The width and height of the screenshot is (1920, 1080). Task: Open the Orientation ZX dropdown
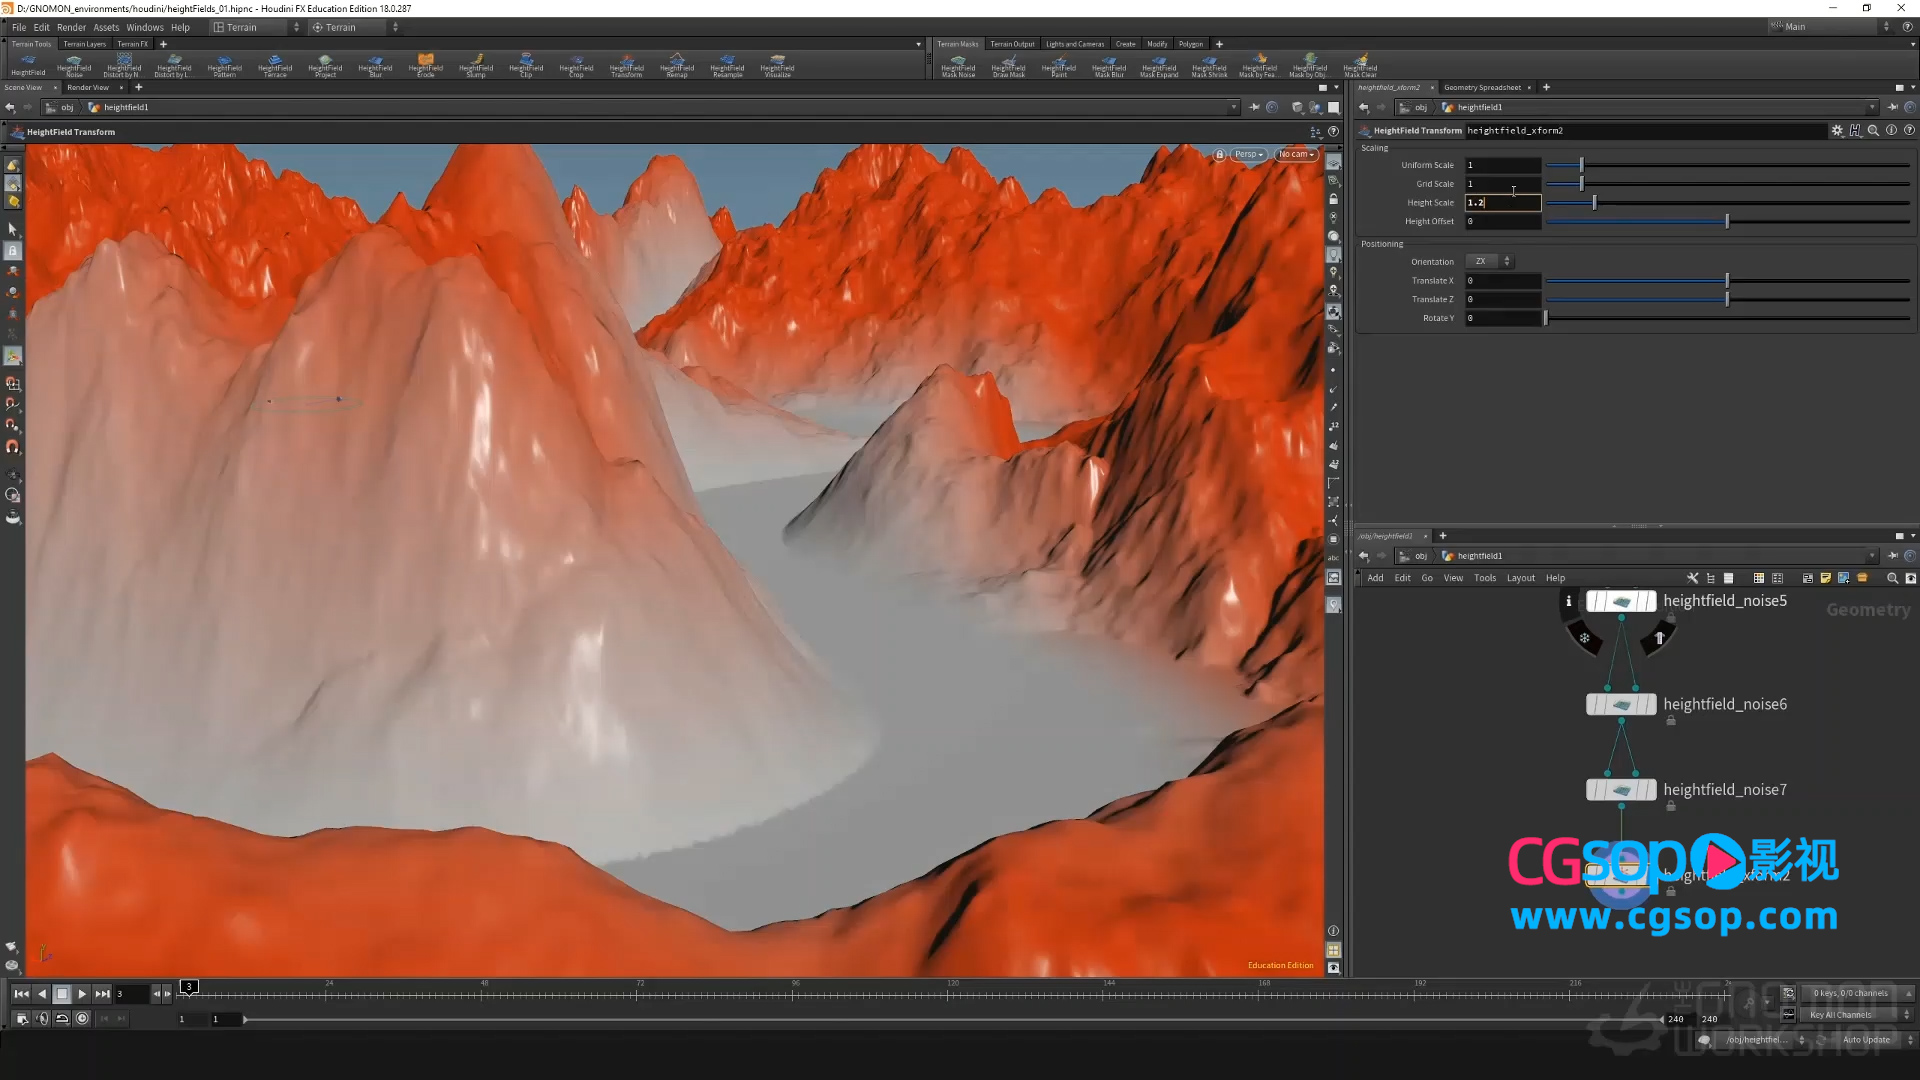coord(1489,262)
